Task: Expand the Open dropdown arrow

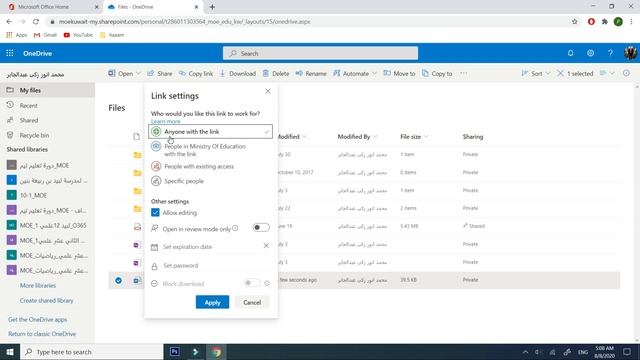Action: (138, 73)
